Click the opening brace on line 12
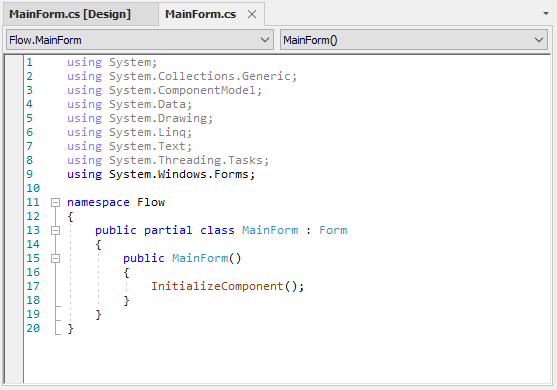This screenshot has height=390, width=557. [x=70, y=217]
